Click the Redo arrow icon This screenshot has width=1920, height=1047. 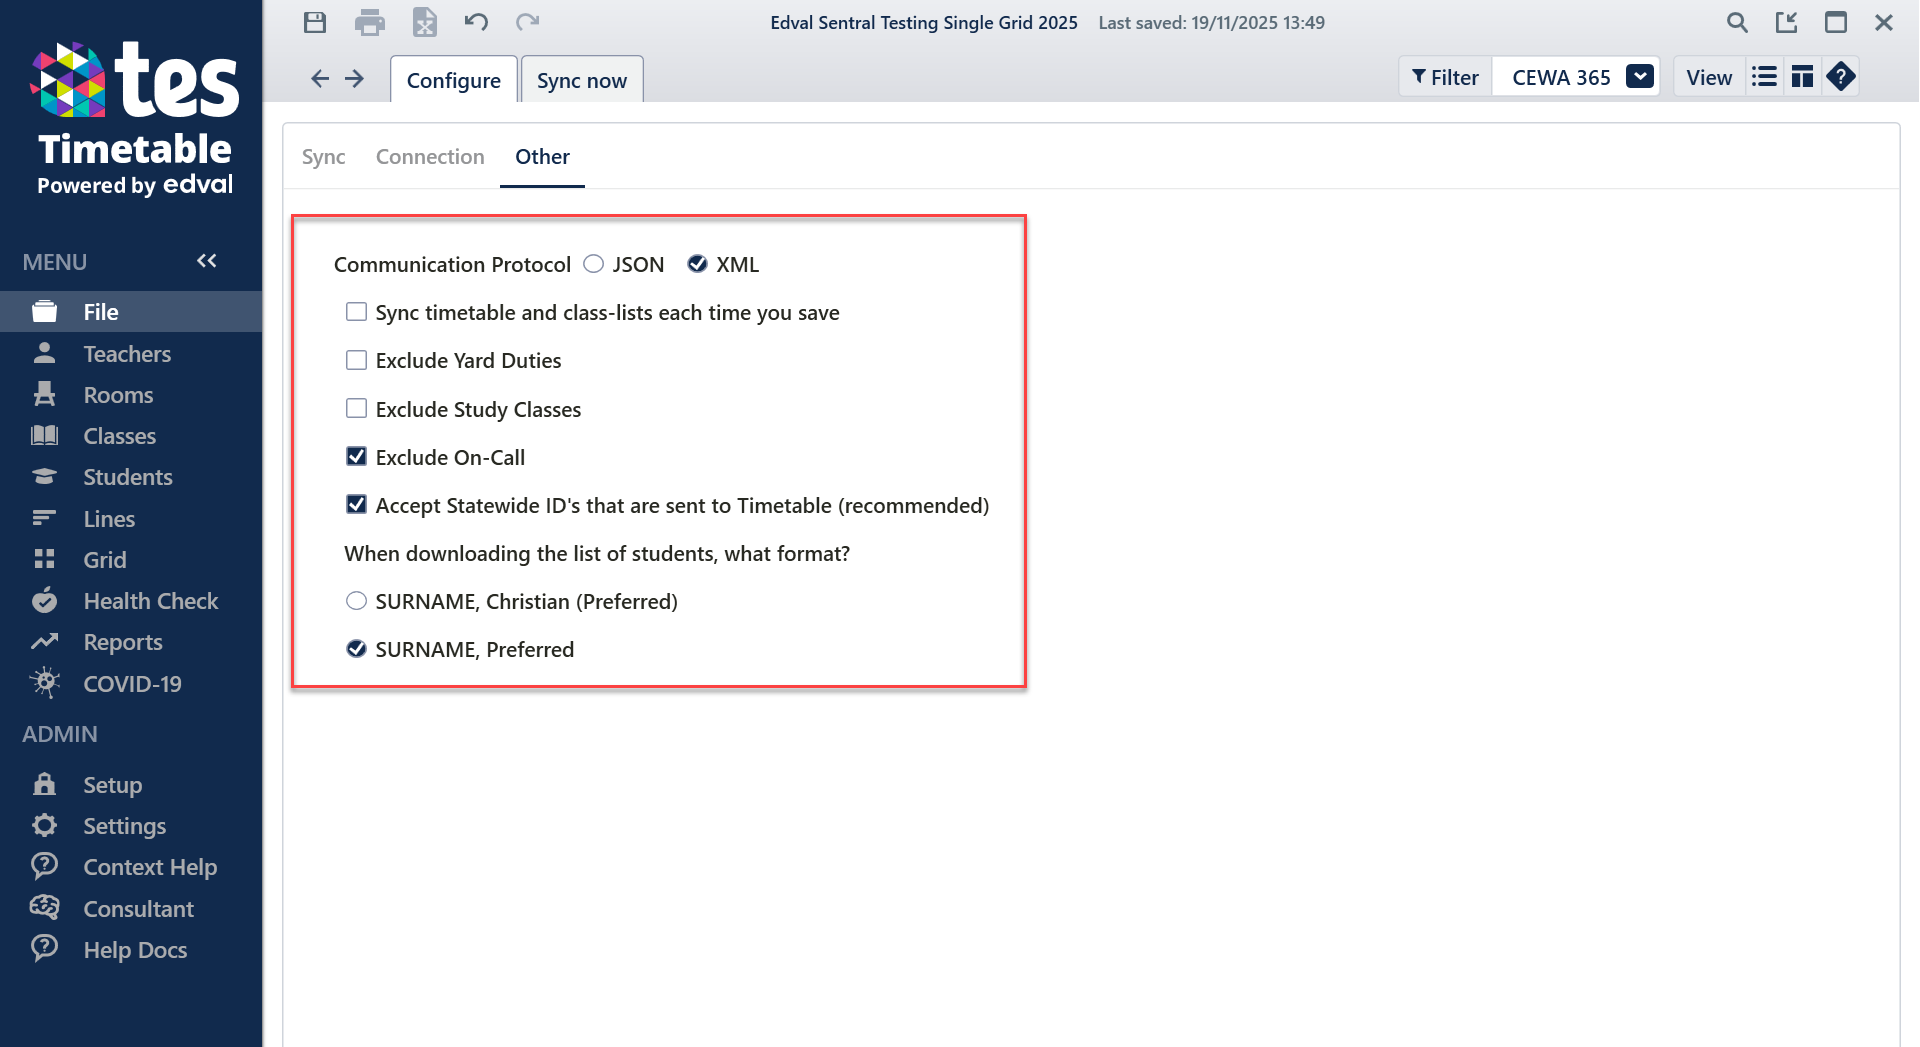(528, 22)
